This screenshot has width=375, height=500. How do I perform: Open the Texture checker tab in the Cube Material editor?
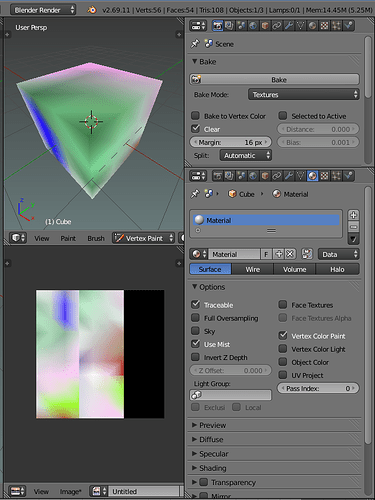(324, 176)
